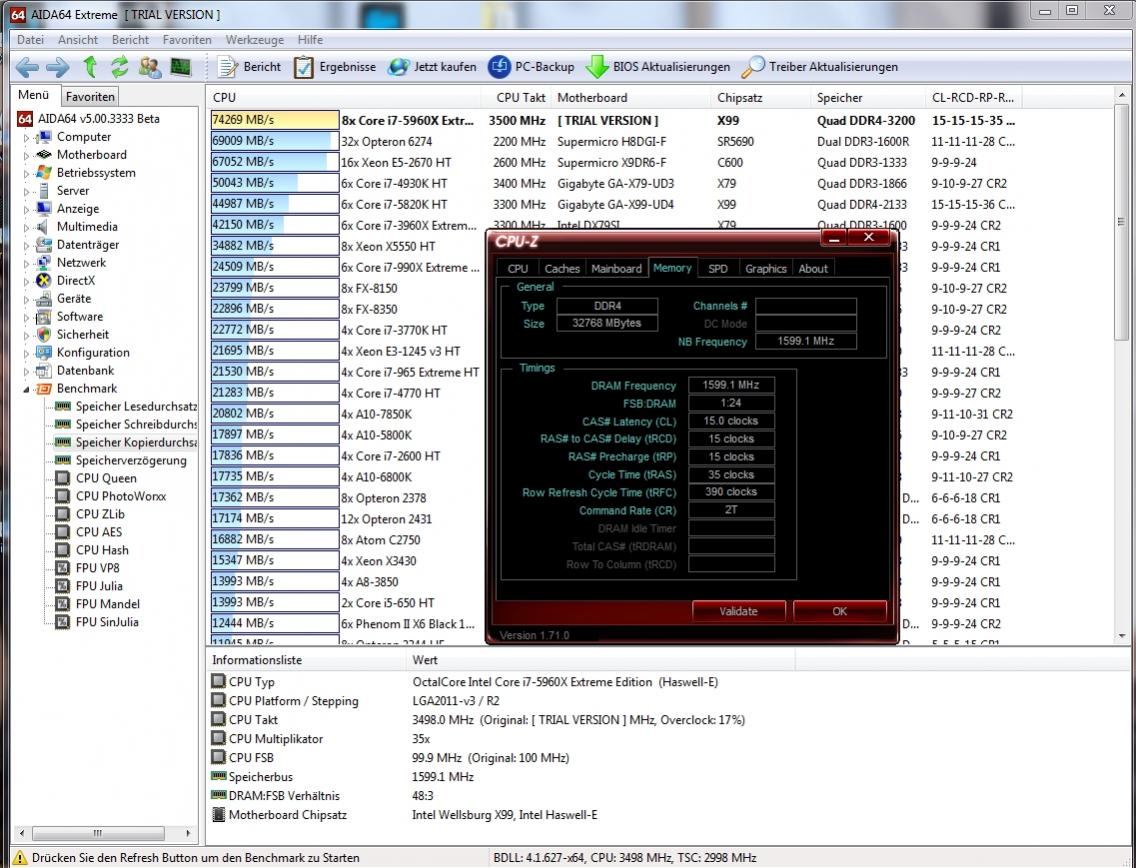Viewport: 1136px width, 868px height.
Task: Open the Favoriten menu
Action: pos(187,40)
